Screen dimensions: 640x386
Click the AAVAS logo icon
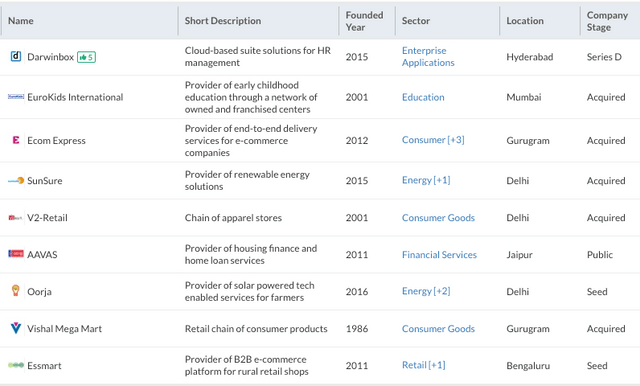coord(16,254)
